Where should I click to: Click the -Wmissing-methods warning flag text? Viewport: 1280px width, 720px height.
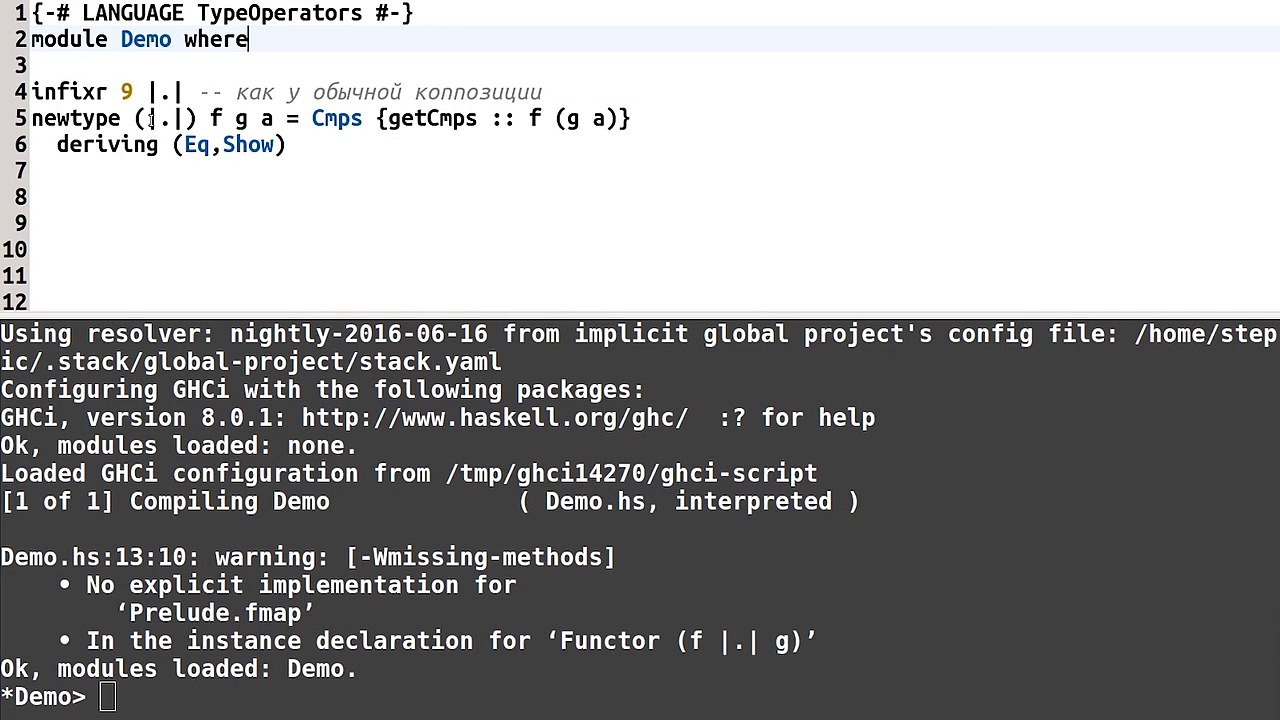point(481,557)
